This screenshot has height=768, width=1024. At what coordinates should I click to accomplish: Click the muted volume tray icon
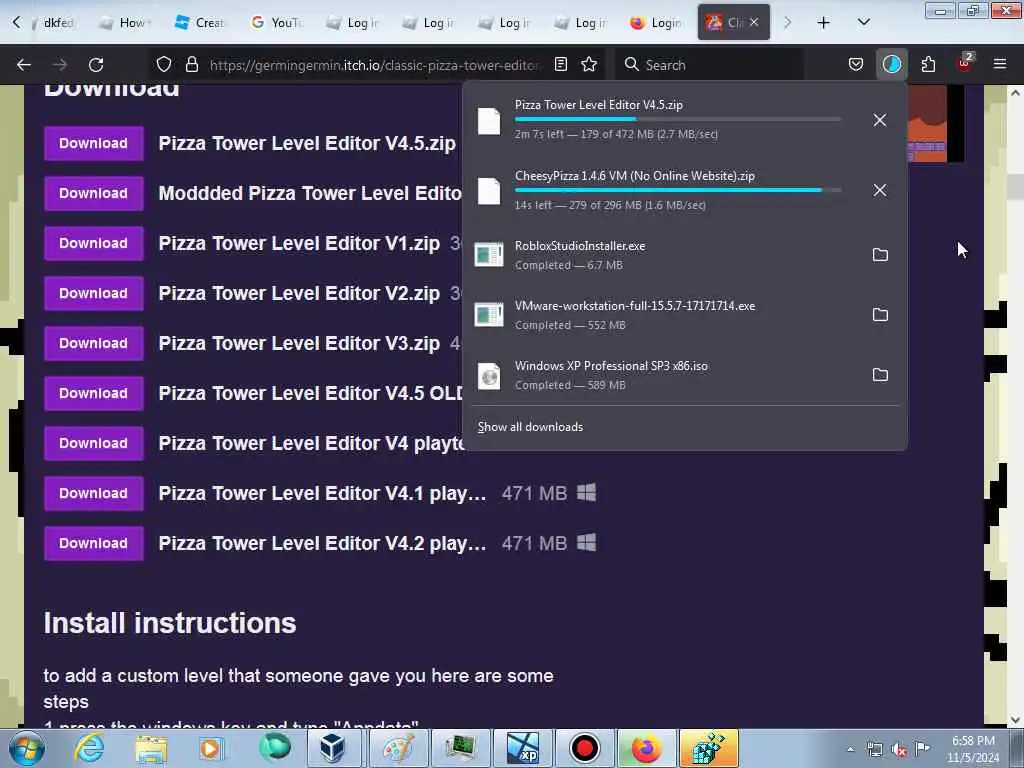click(899, 750)
